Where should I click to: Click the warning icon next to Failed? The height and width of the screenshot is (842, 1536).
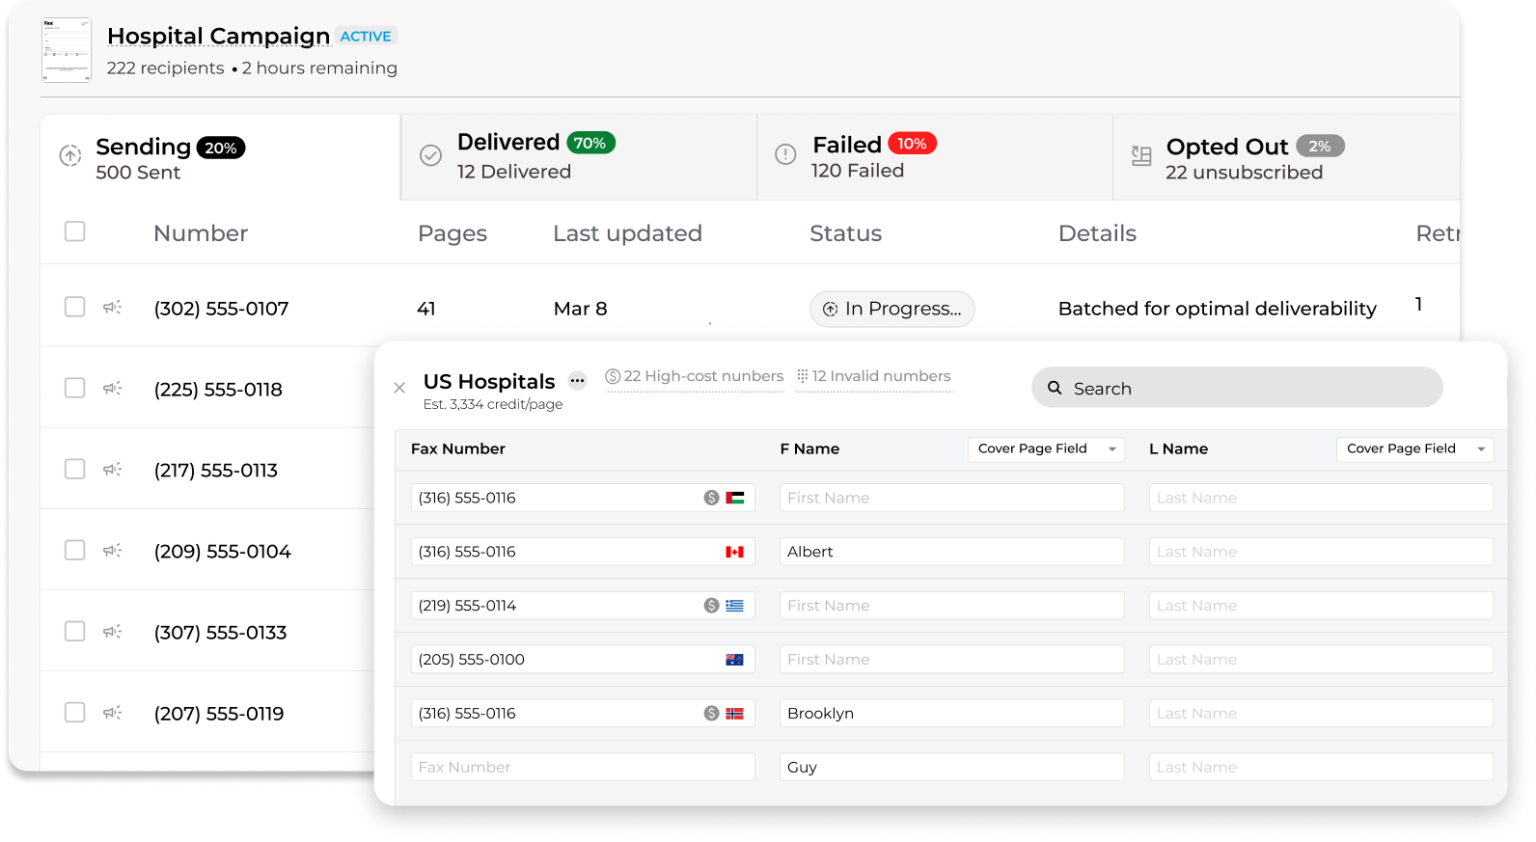[785, 156]
